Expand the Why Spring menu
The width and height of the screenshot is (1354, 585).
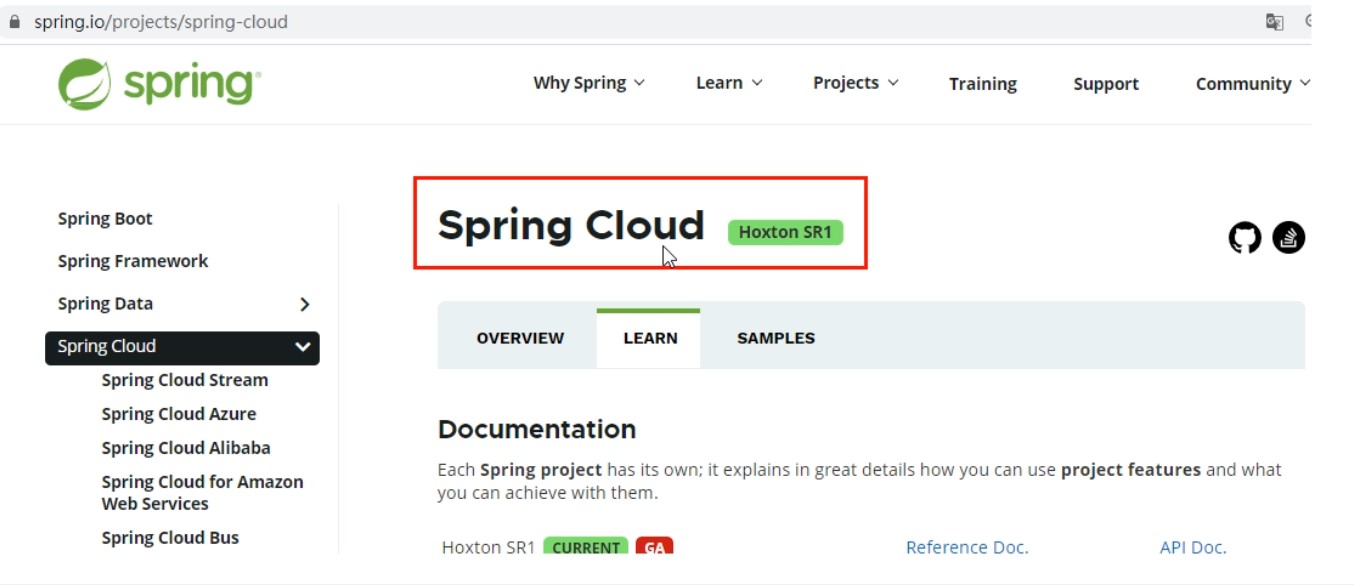coord(589,83)
